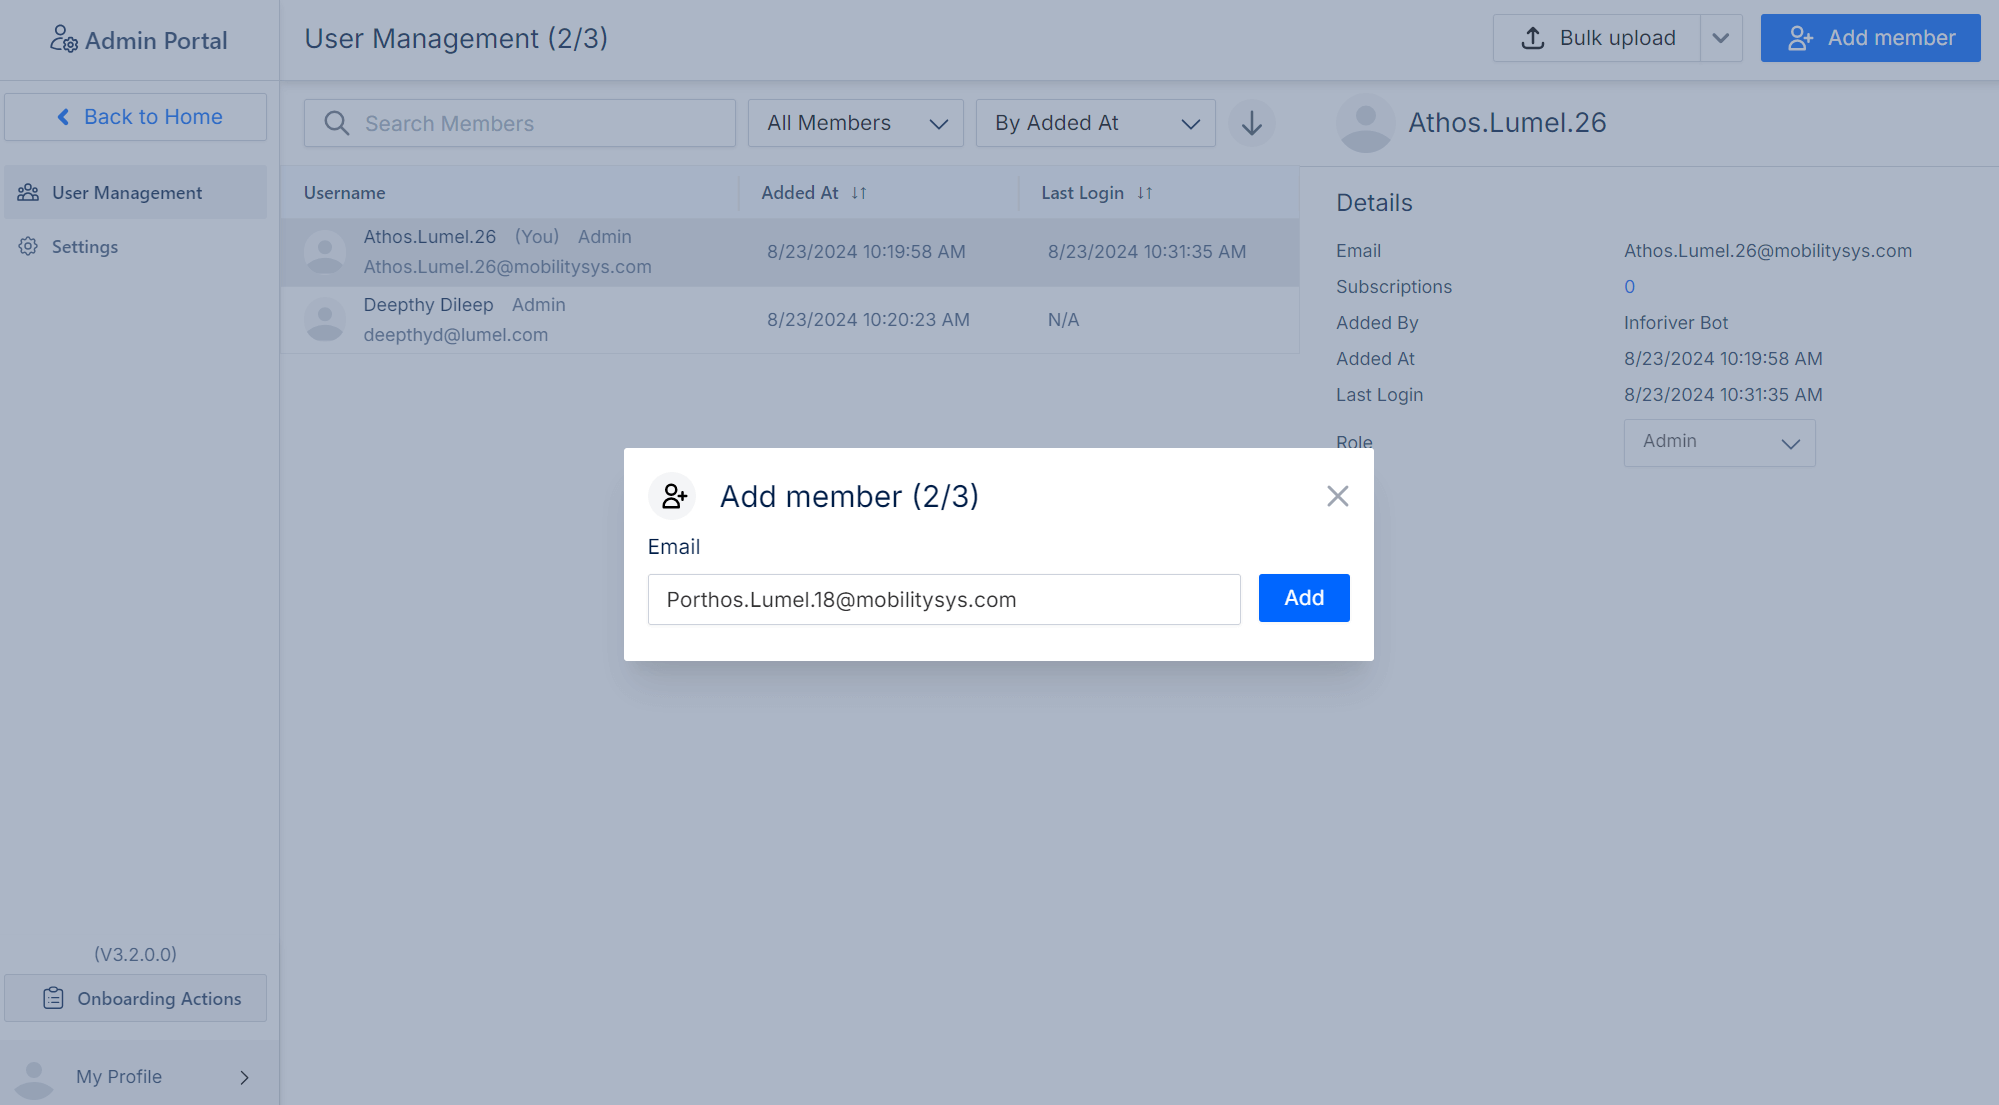Open the Role Admin dropdown
This screenshot has height=1105, width=1999.
(1719, 442)
